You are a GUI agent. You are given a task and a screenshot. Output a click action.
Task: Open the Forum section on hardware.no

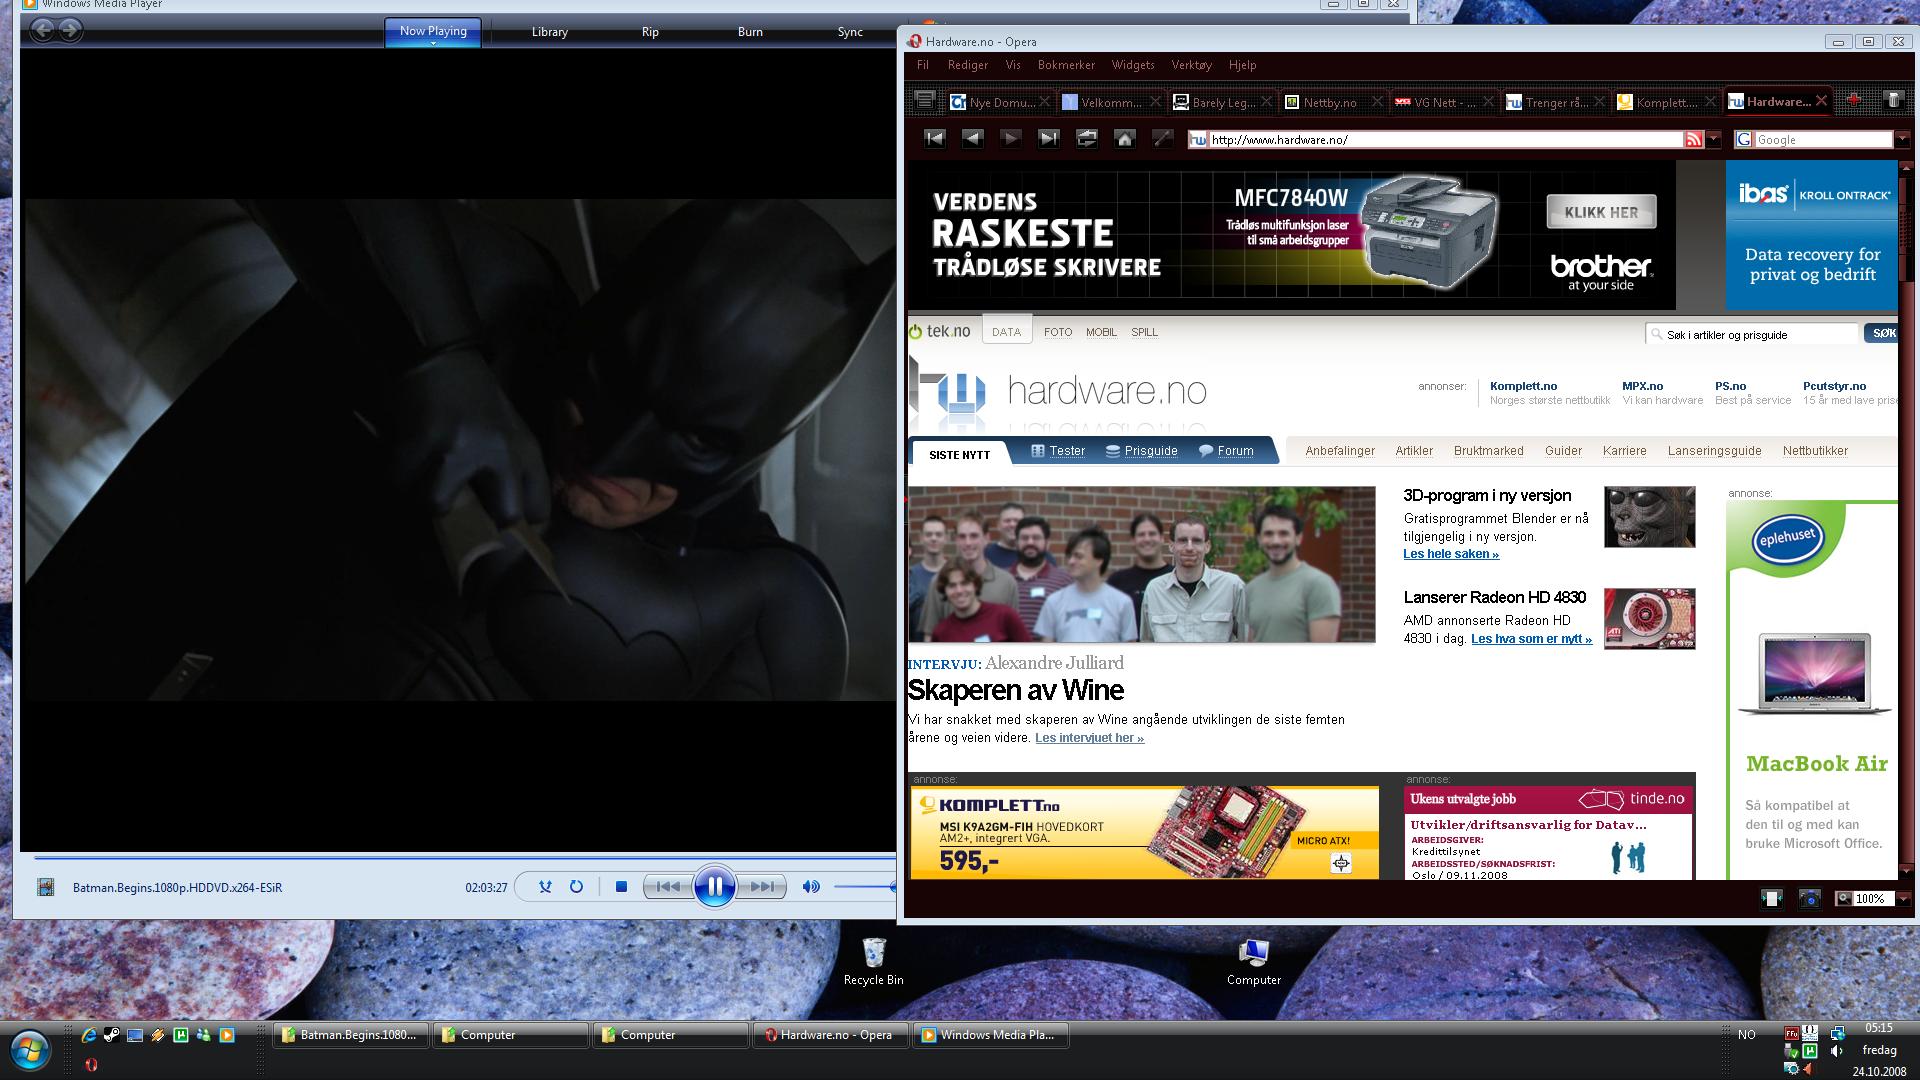pyautogui.click(x=1226, y=451)
